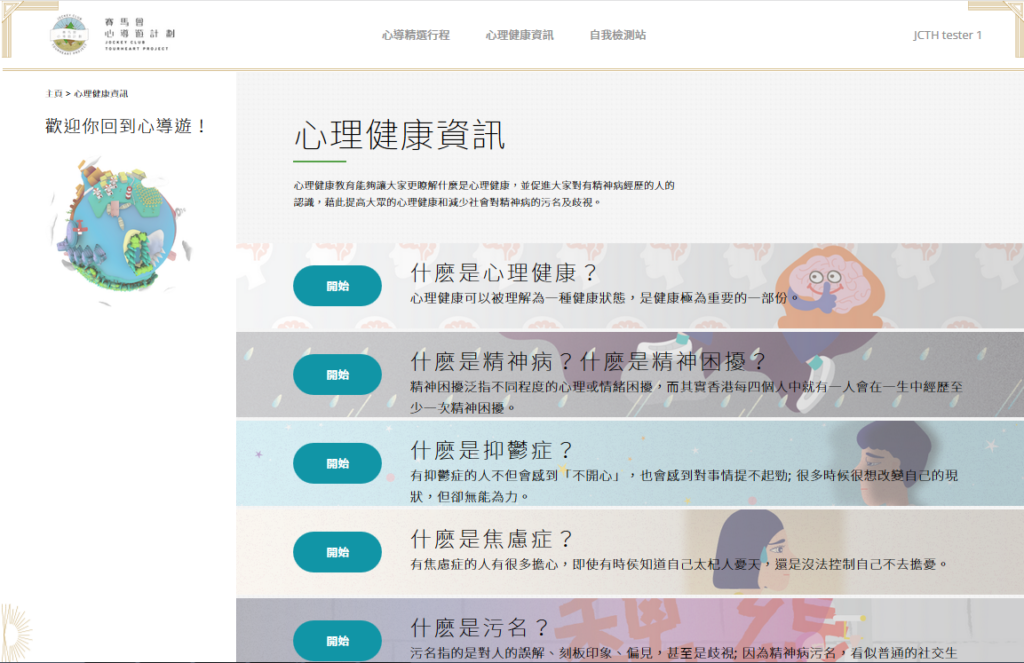Click the 心理健康資訊 breadcrumb text
The image size is (1024, 663).
(101, 94)
